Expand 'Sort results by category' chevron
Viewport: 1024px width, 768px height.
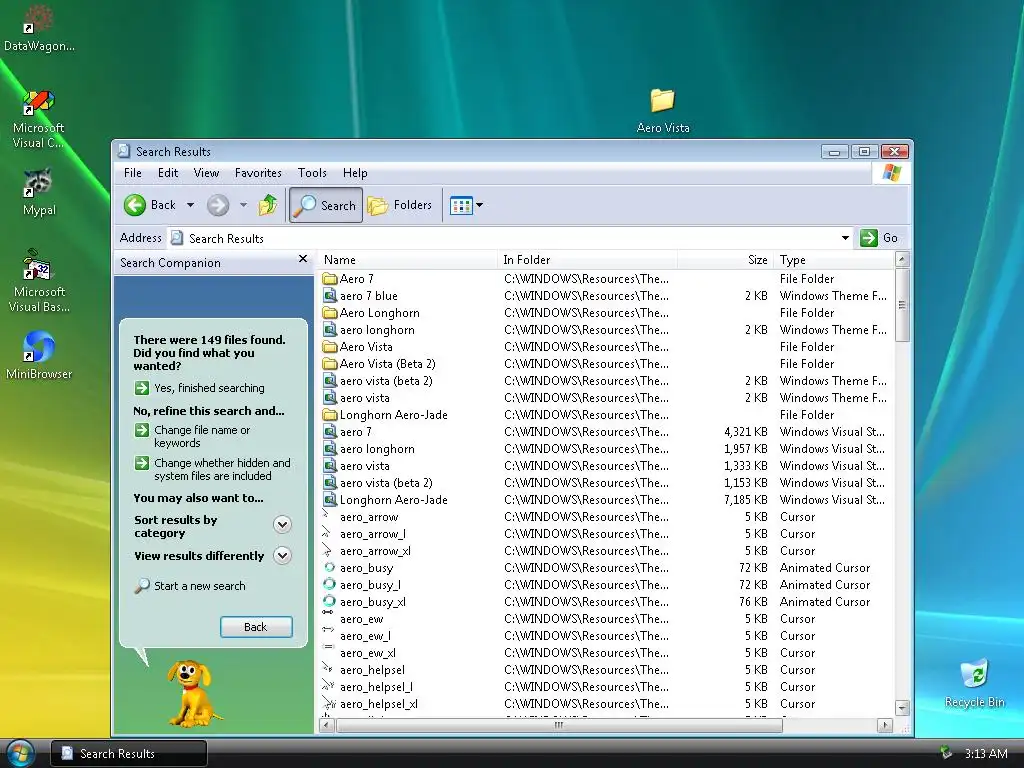[x=282, y=524]
